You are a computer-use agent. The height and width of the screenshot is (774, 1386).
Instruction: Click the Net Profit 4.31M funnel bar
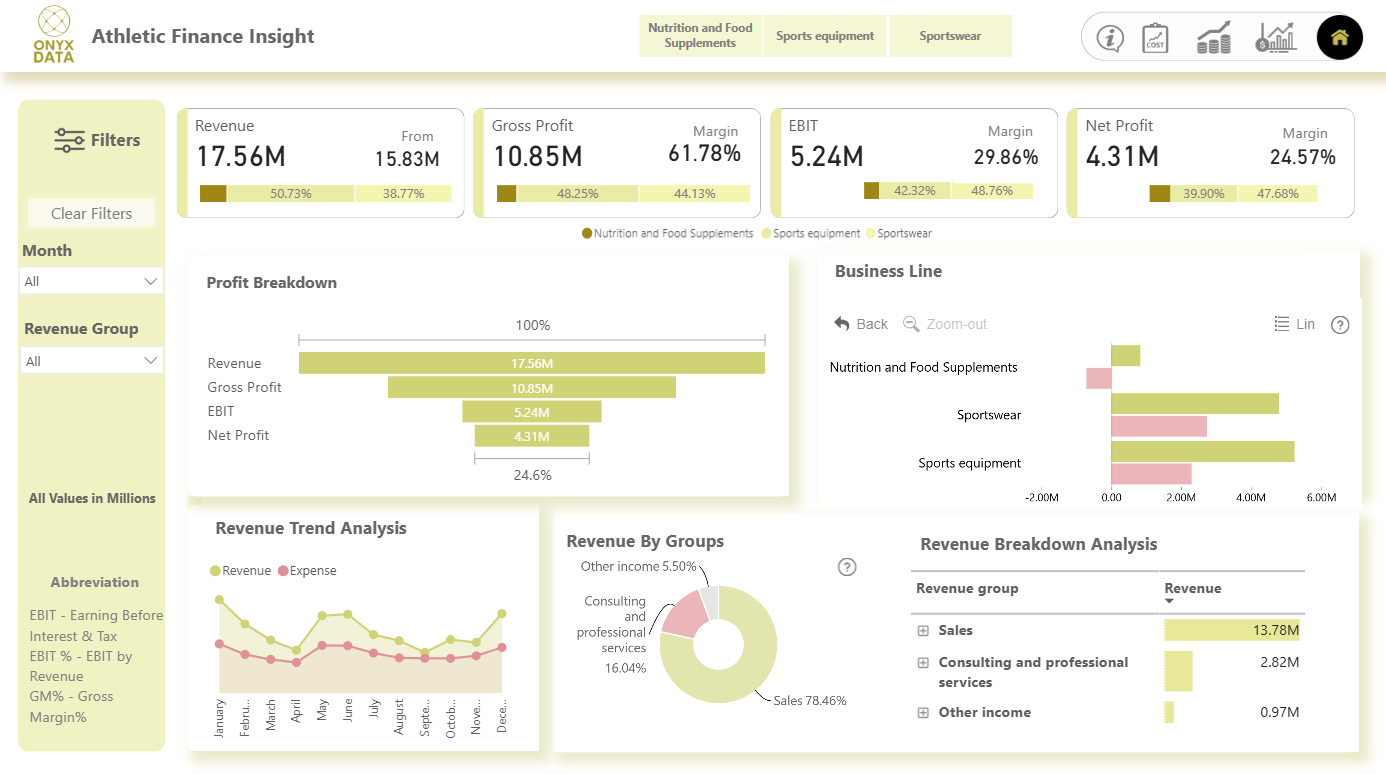532,435
